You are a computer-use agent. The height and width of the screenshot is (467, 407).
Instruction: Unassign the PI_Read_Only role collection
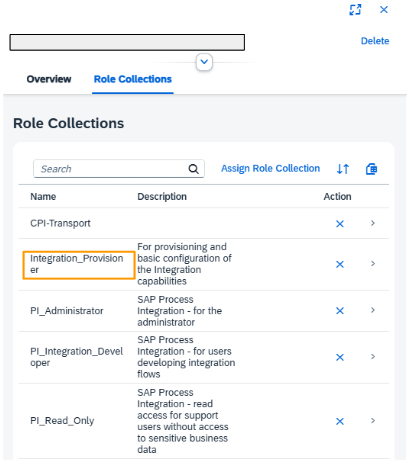[340, 421]
